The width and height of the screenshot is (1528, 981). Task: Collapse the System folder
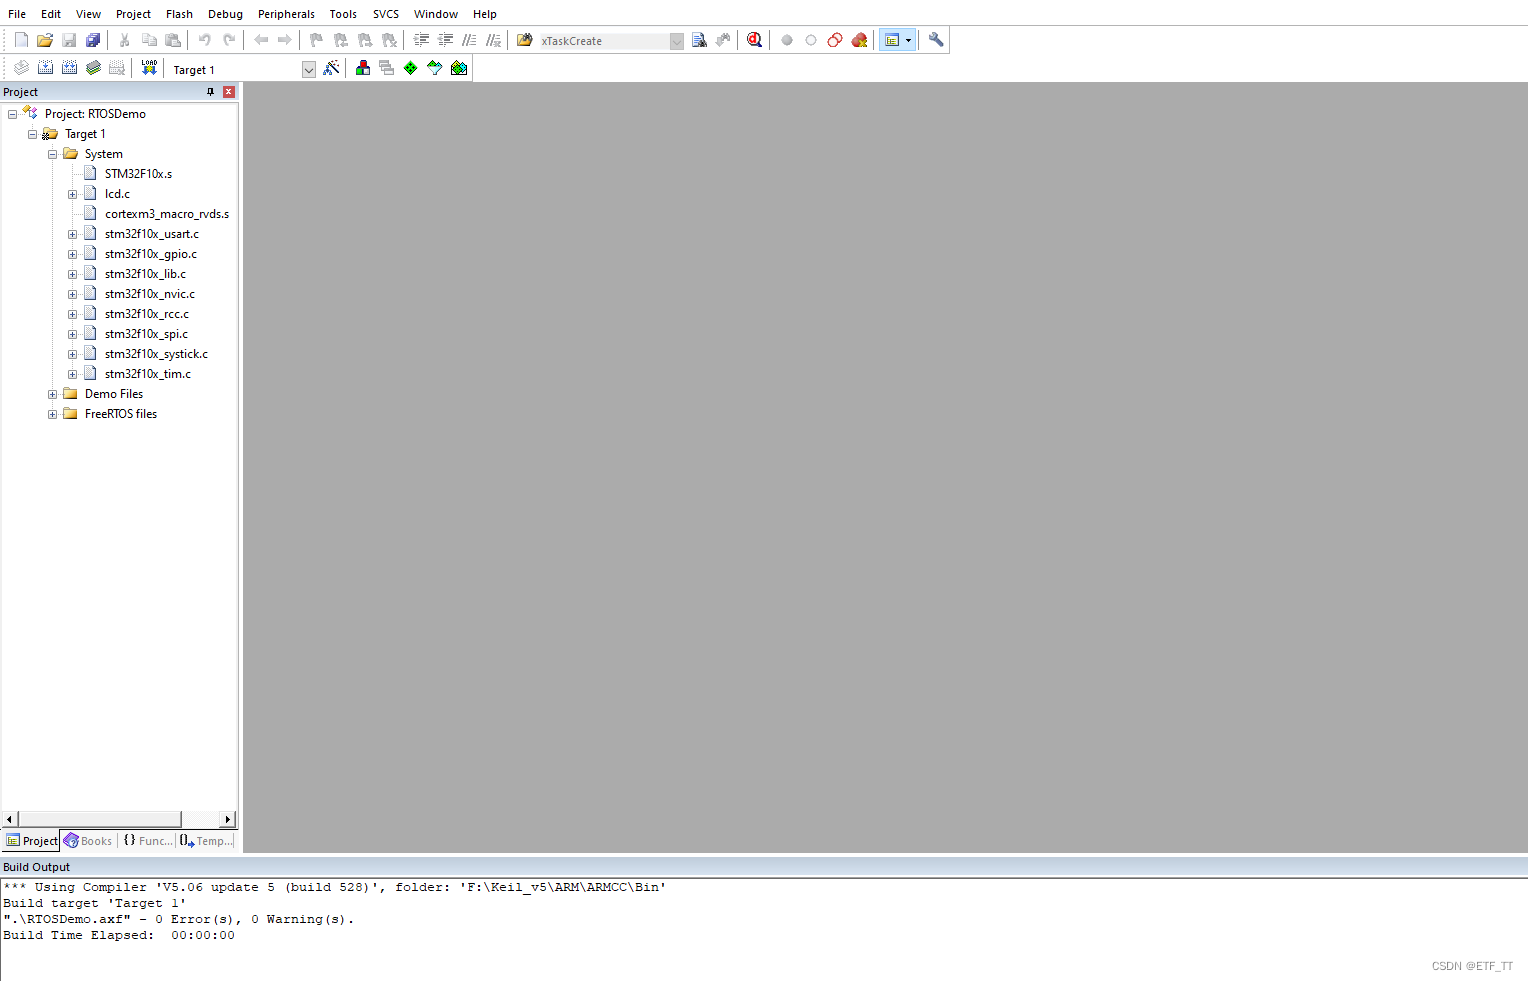pos(52,154)
